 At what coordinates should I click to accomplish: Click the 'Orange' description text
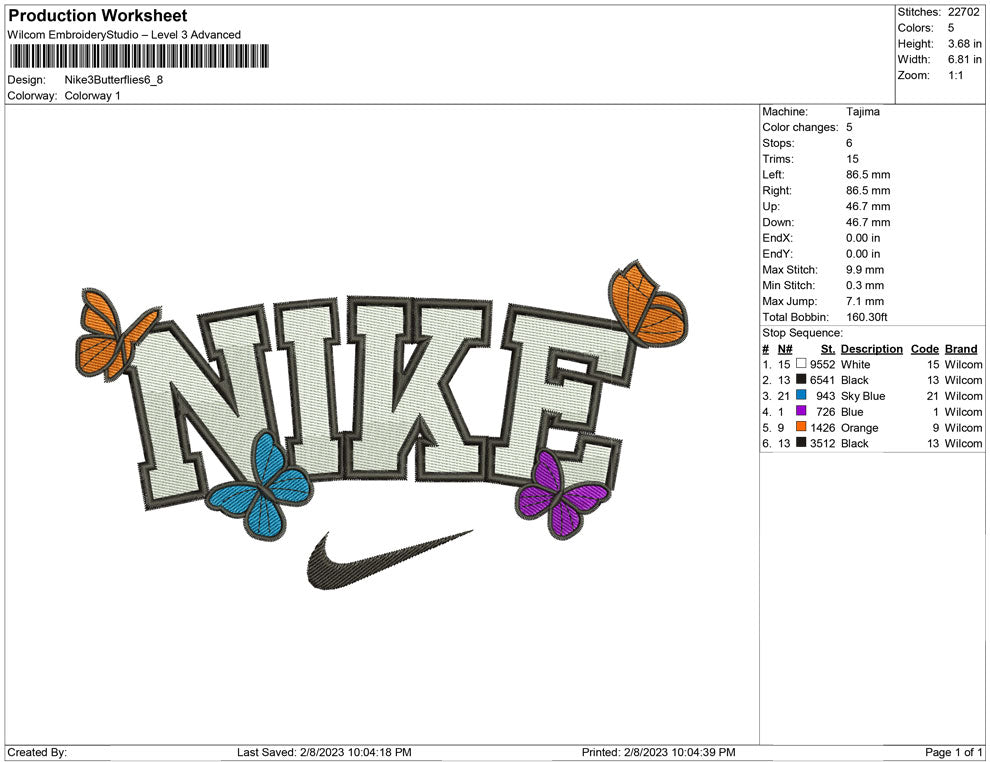[859, 427]
